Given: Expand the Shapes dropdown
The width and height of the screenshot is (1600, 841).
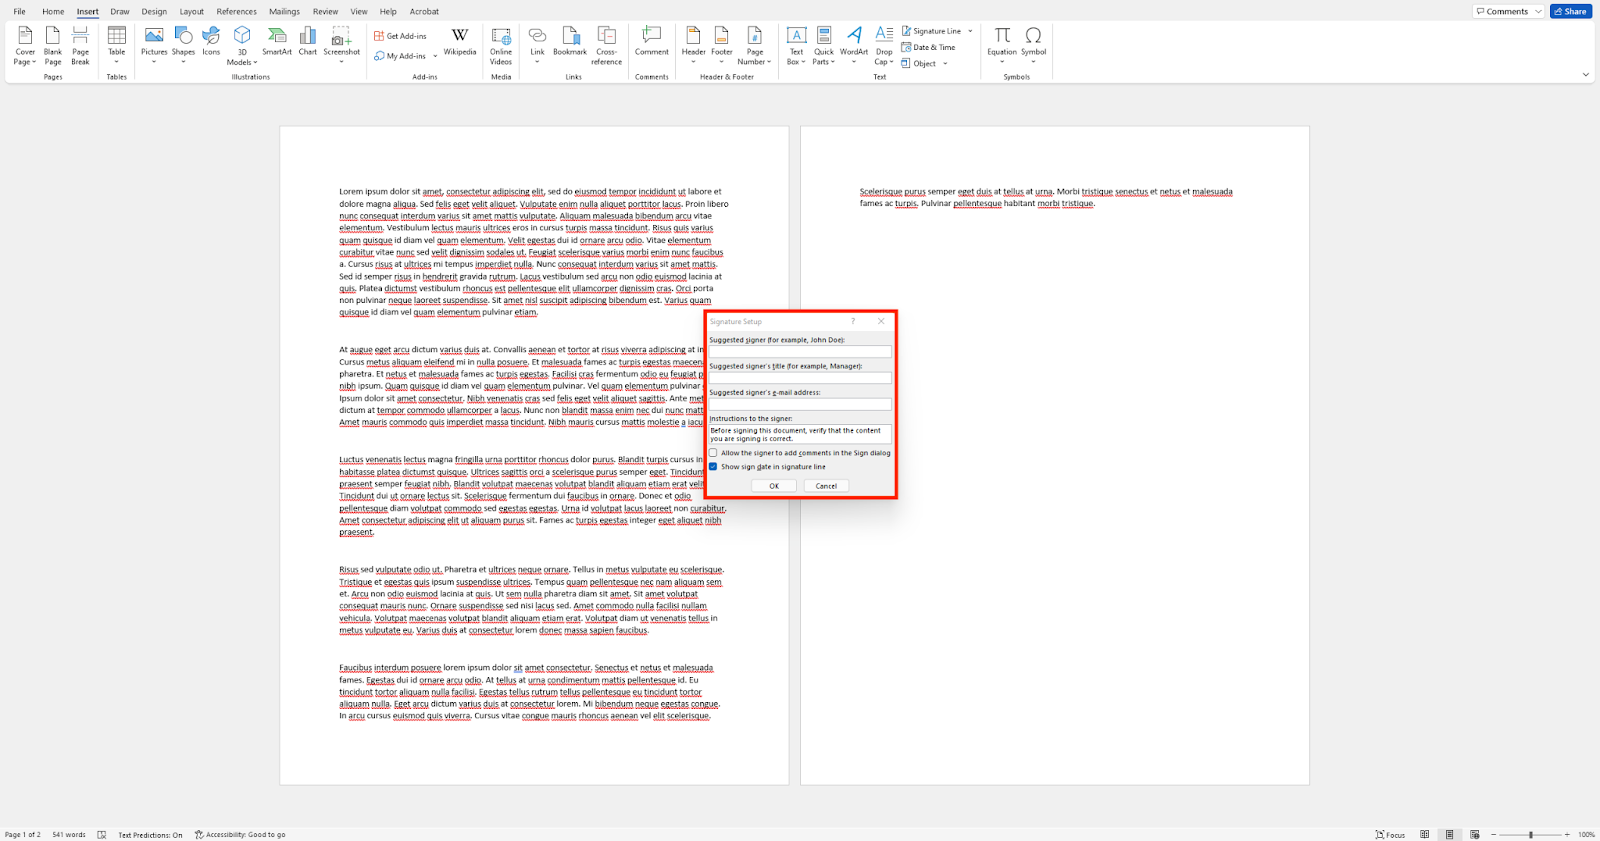Looking at the screenshot, I should click(x=183, y=62).
